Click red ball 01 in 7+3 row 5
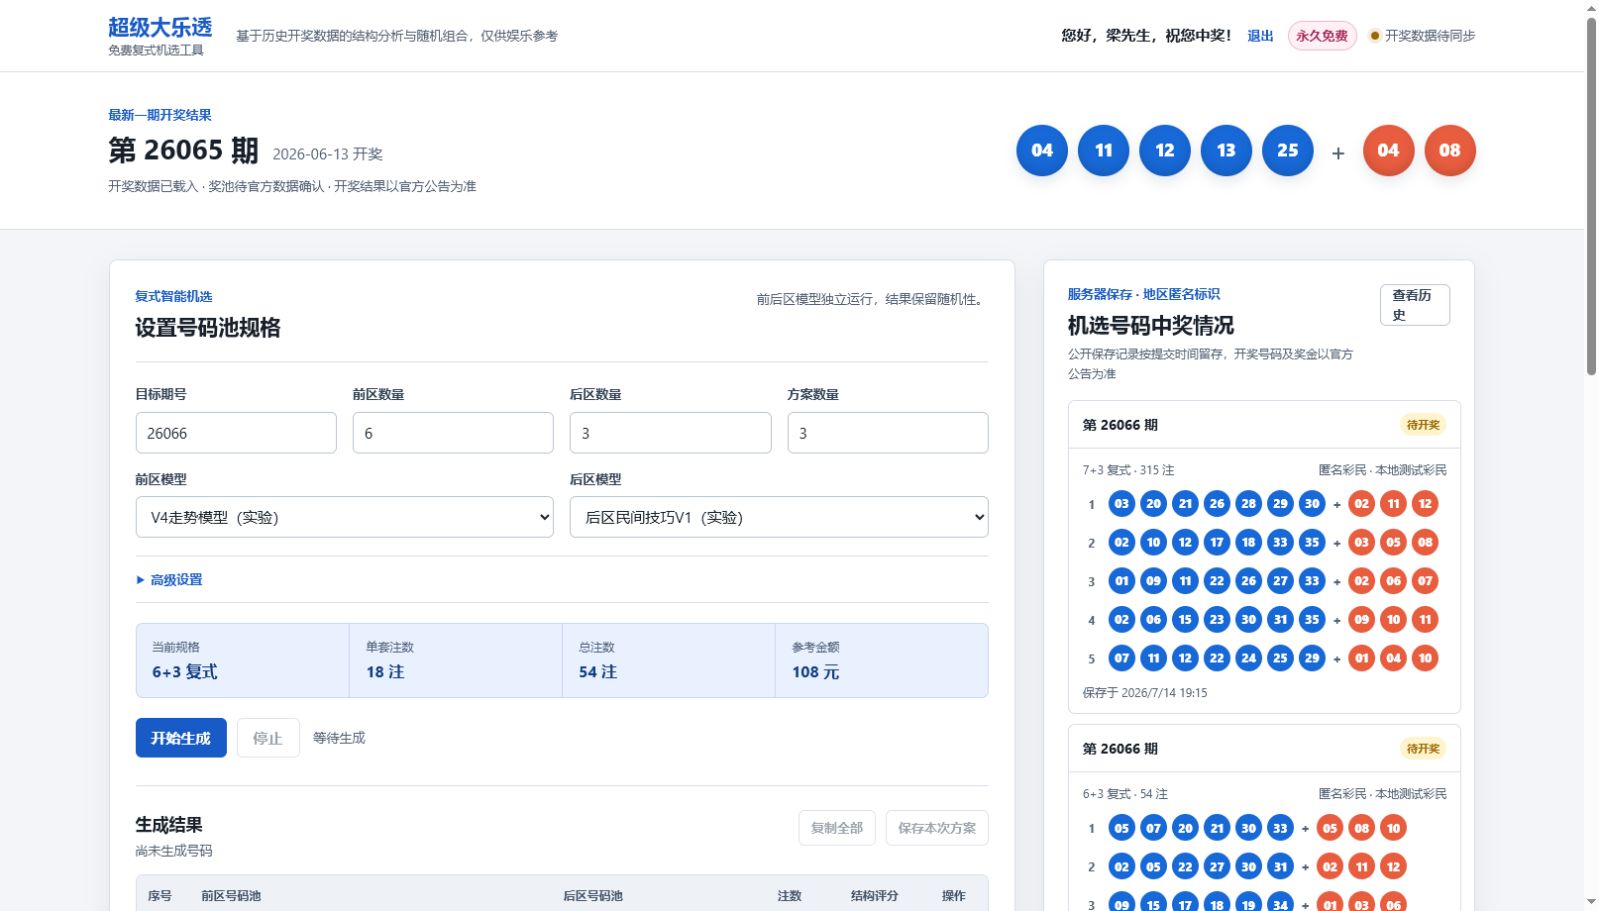 pos(1361,658)
